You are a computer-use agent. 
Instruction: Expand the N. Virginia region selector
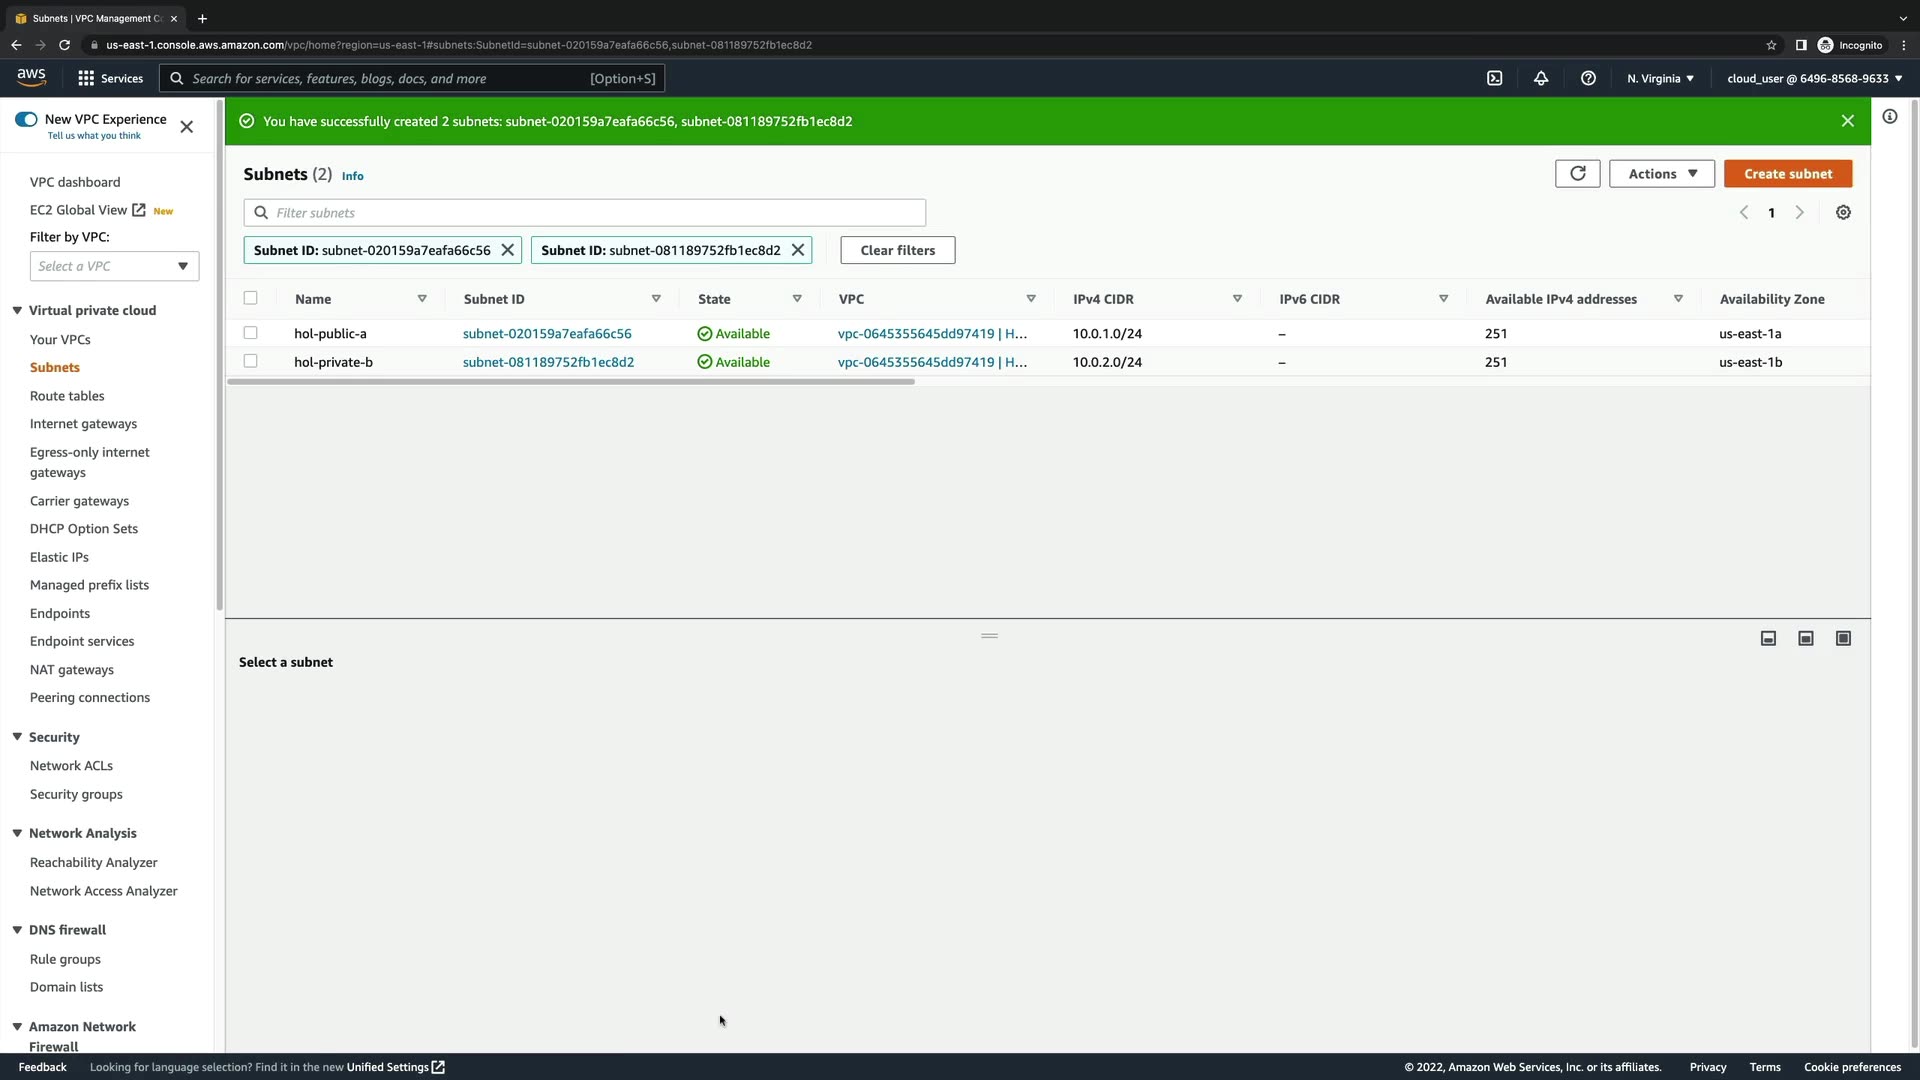click(1659, 78)
